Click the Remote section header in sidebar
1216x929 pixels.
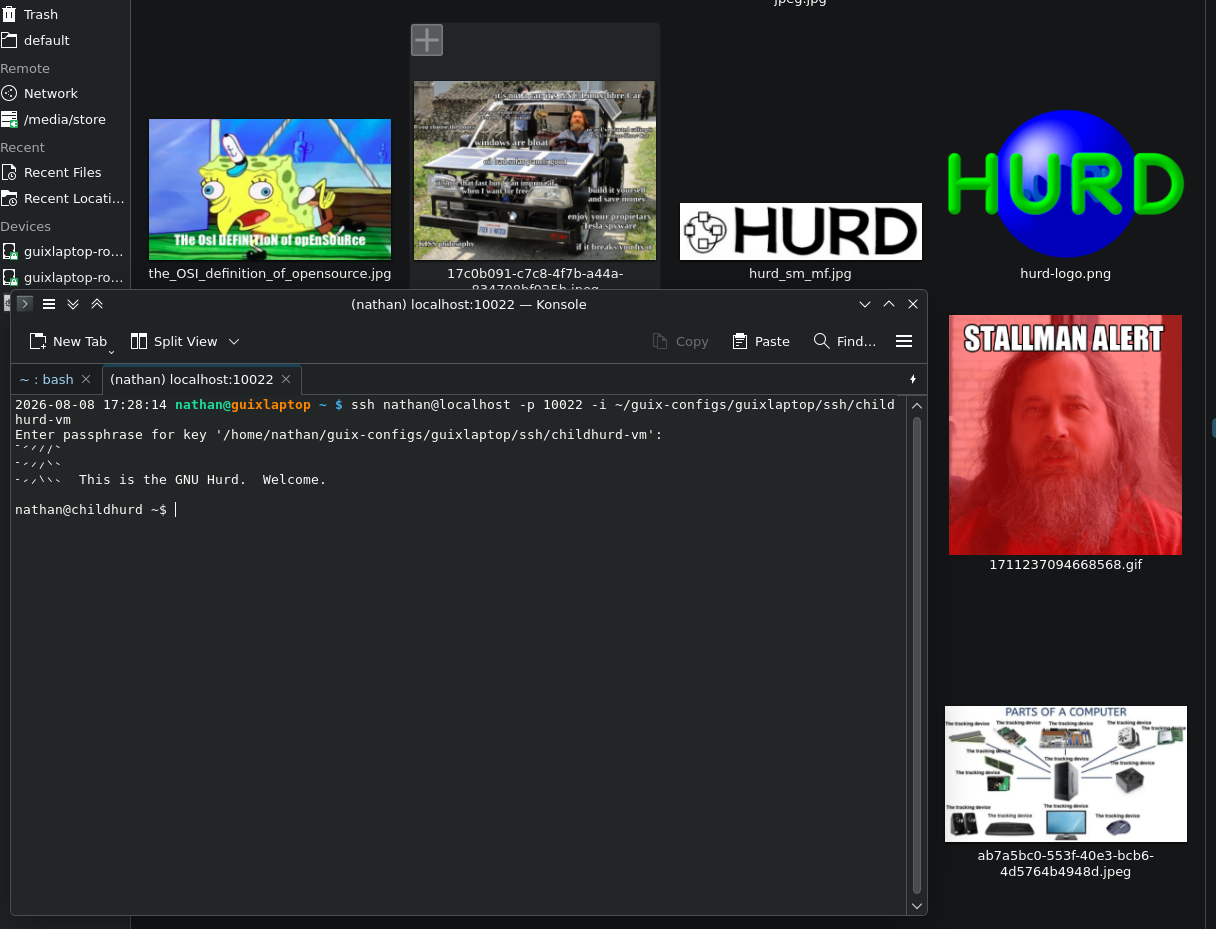25,68
